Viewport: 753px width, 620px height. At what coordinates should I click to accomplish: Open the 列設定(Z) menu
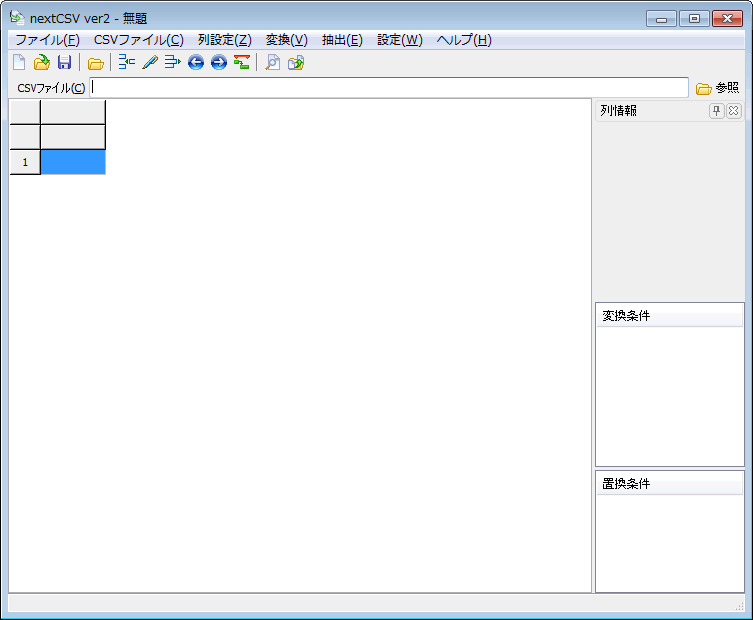pyautogui.click(x=224, y=40)
